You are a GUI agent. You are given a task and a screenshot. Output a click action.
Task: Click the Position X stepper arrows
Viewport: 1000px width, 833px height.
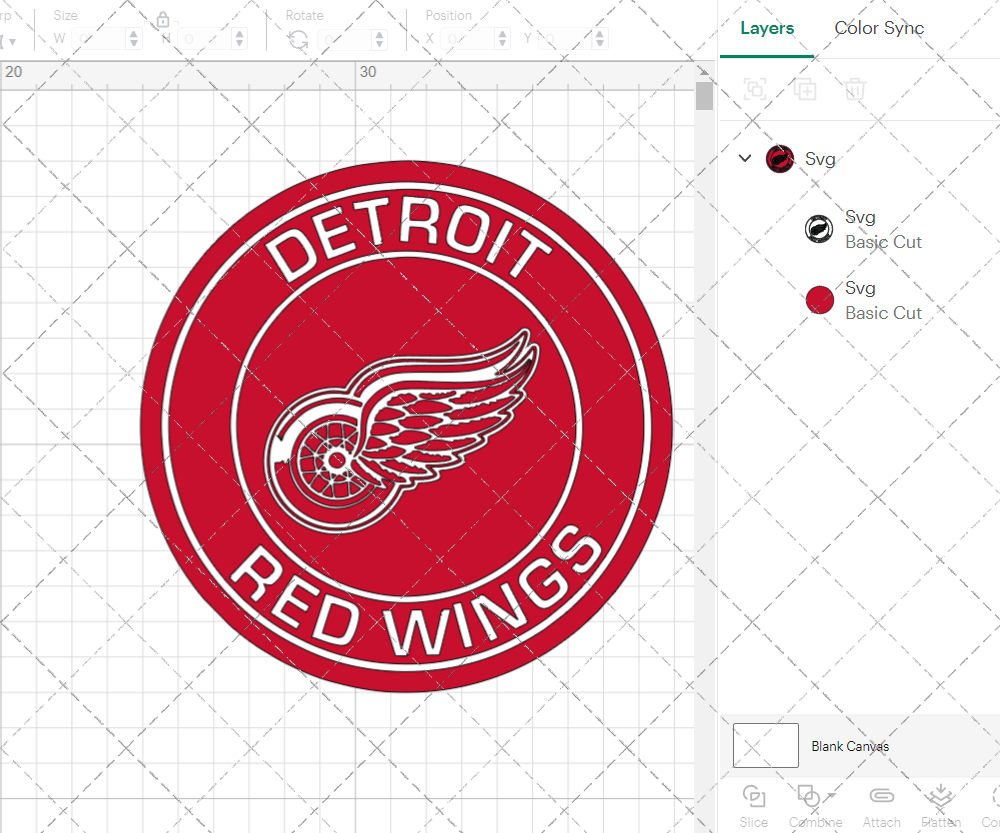tap(503, 39)
